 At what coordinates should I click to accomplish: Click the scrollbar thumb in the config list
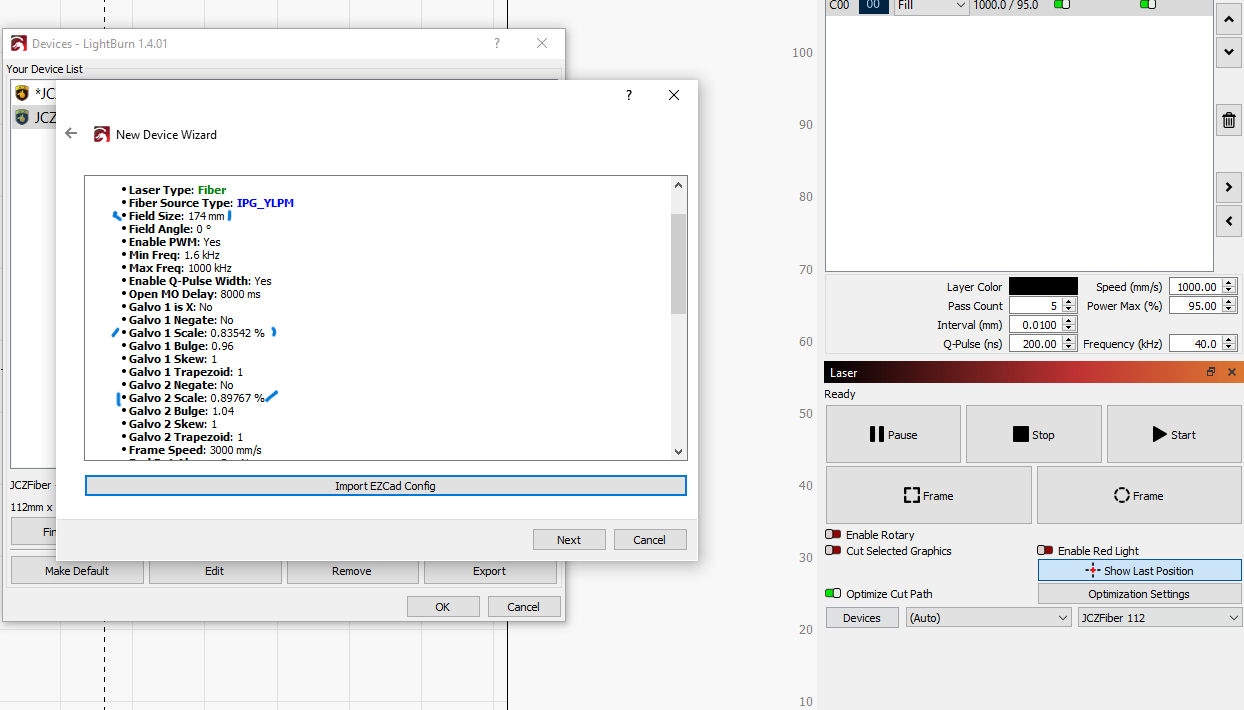click(679, 263)
